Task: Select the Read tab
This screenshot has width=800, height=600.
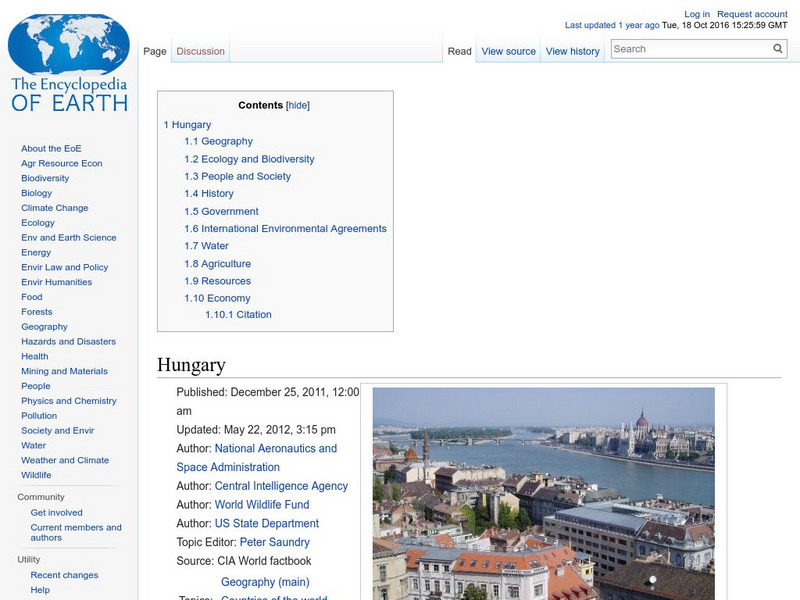Action: 459,50
